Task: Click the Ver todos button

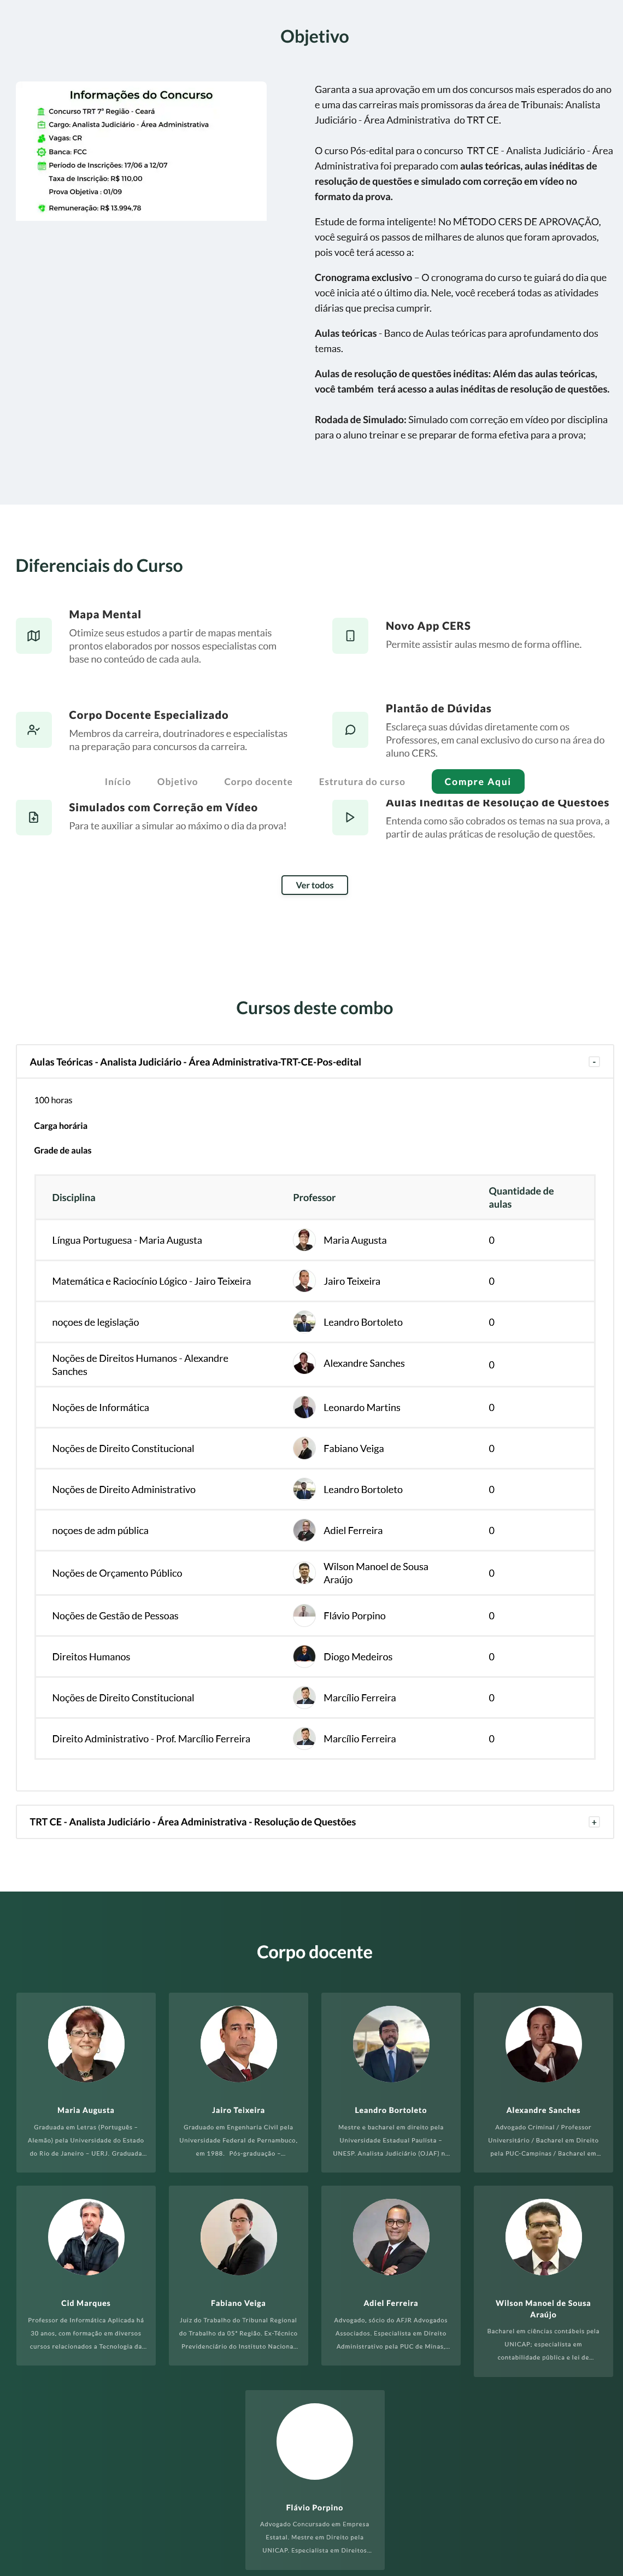Action: click(314, 885)
